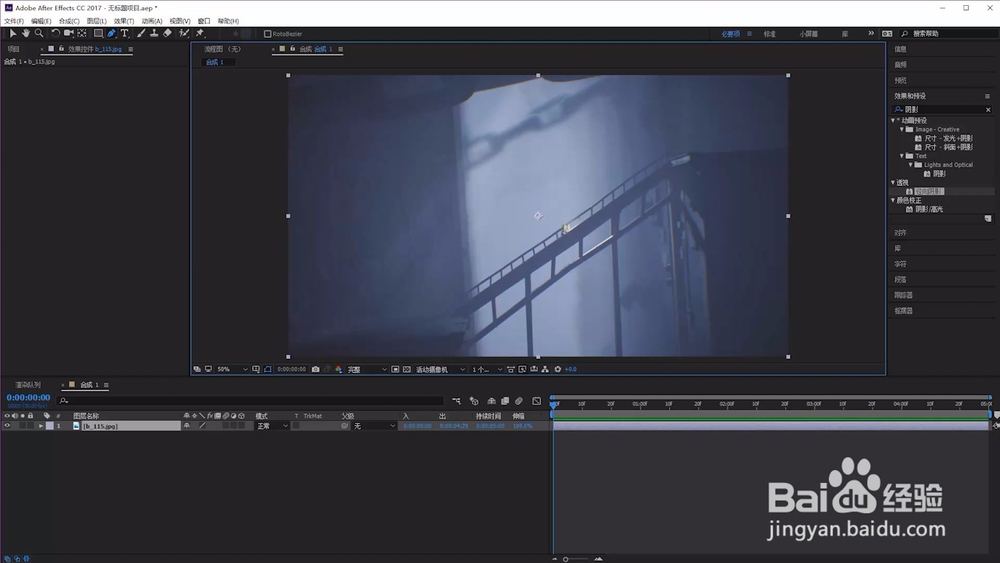The width and height of the screenshot is (1000, 563).
Task: Switch to the 小屏幕 workspace
Action: tap(809, 34)
